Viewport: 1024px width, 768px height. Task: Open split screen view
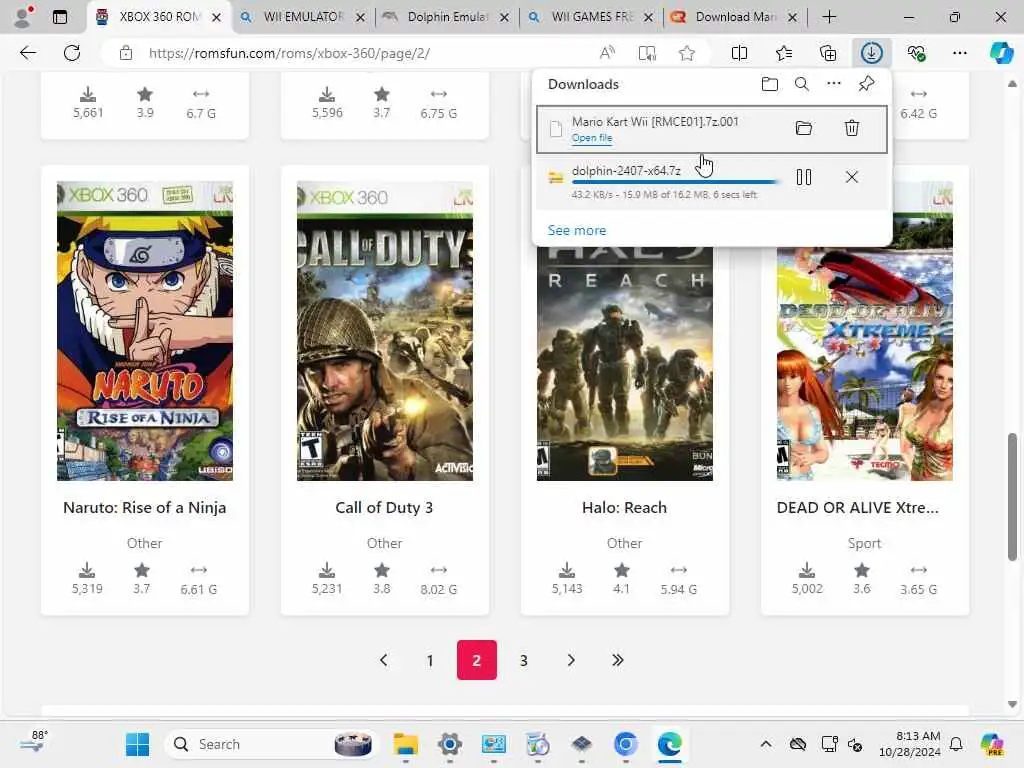[739, 53]
